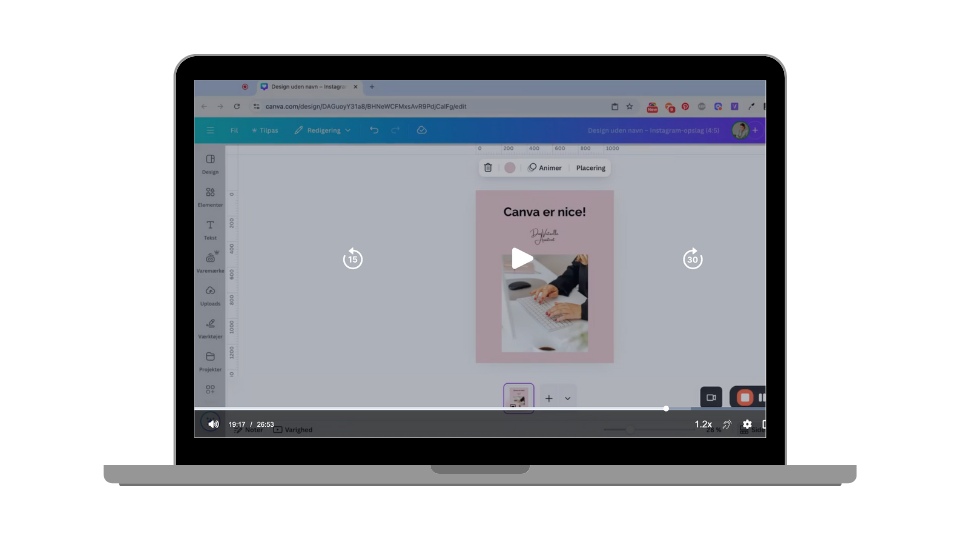
Task: Mute the video volume
Action: [213, 424]
